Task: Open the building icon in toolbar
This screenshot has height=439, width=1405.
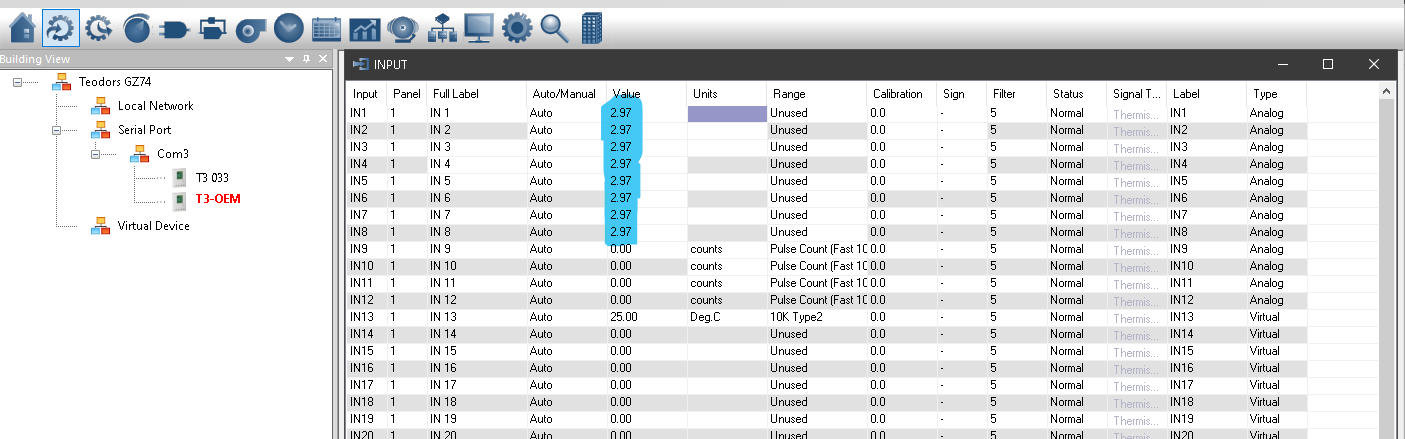Action: point(593,27)
